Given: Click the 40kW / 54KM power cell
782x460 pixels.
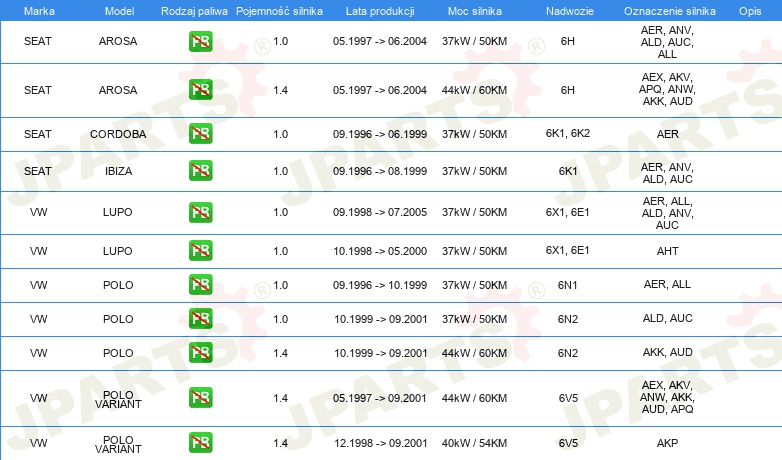Looking at the screenshot, I should click(x=474, y=443).
